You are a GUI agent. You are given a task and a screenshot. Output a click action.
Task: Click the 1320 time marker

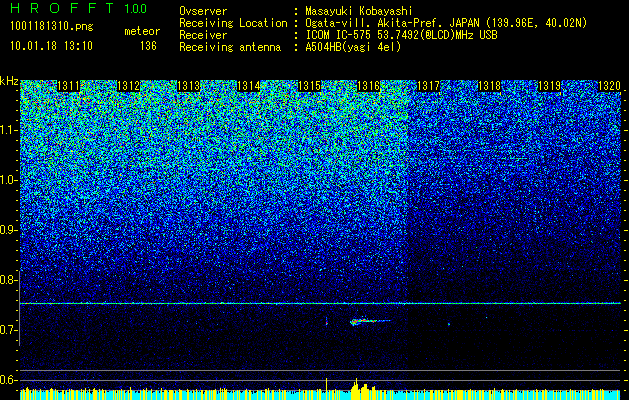pyautogui.click(x=609, y=86)
